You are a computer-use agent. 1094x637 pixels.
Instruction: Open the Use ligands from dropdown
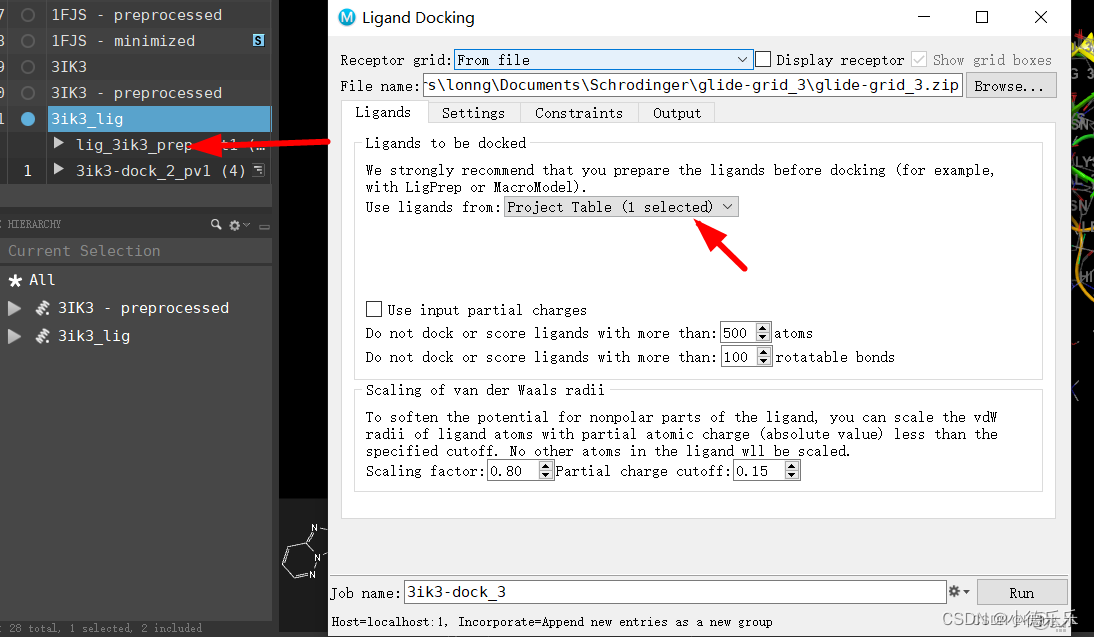(x=621, y=207)
